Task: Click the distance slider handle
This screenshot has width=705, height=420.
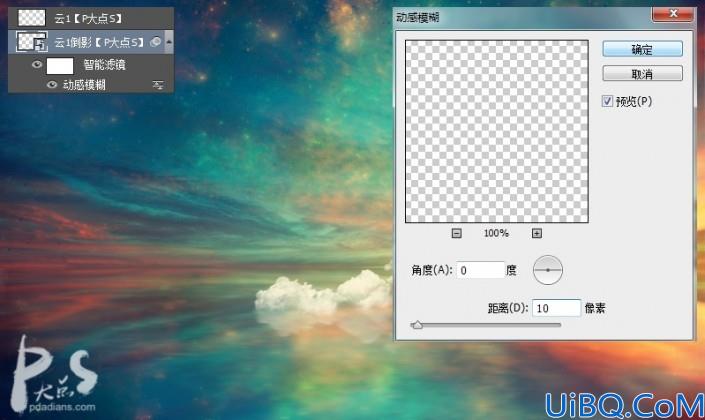Action: point(417,325)
